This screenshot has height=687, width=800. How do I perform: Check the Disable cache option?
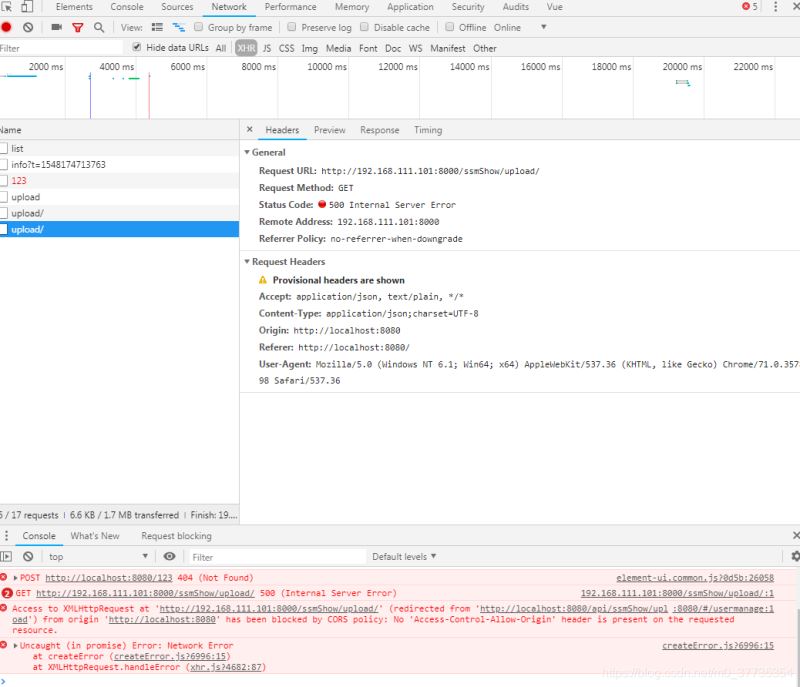pyautogui.click(x=365, y=27)
